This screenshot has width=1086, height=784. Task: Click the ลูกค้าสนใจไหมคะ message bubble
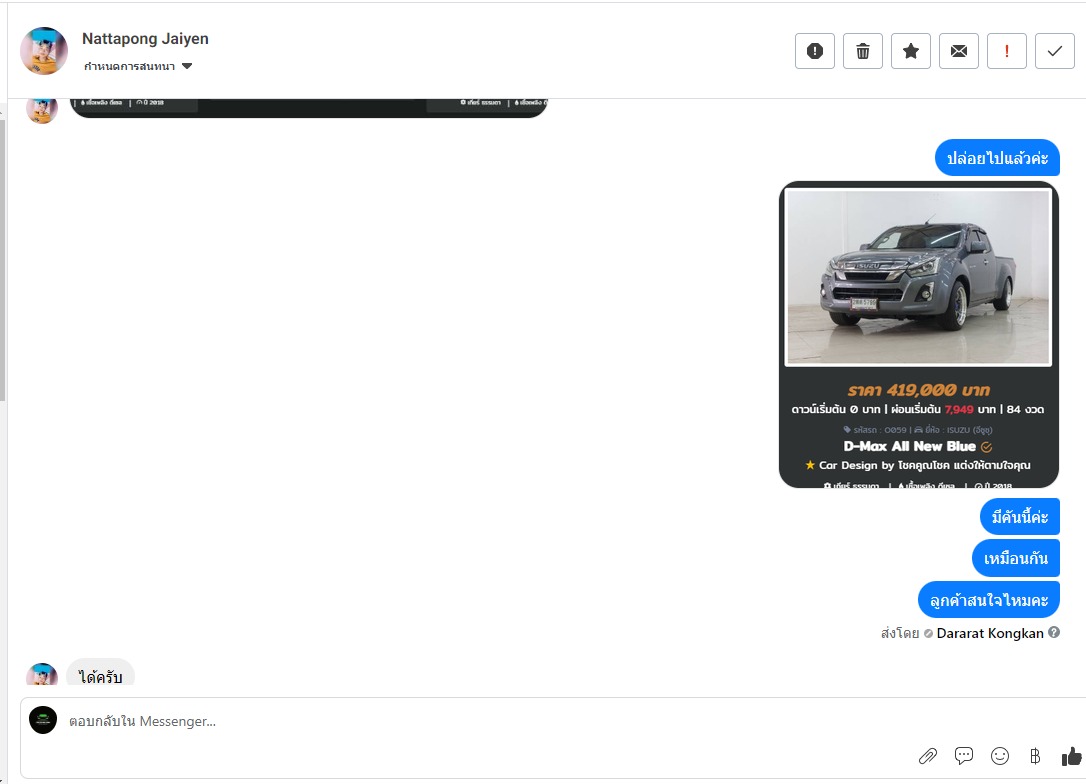[989, 600]
